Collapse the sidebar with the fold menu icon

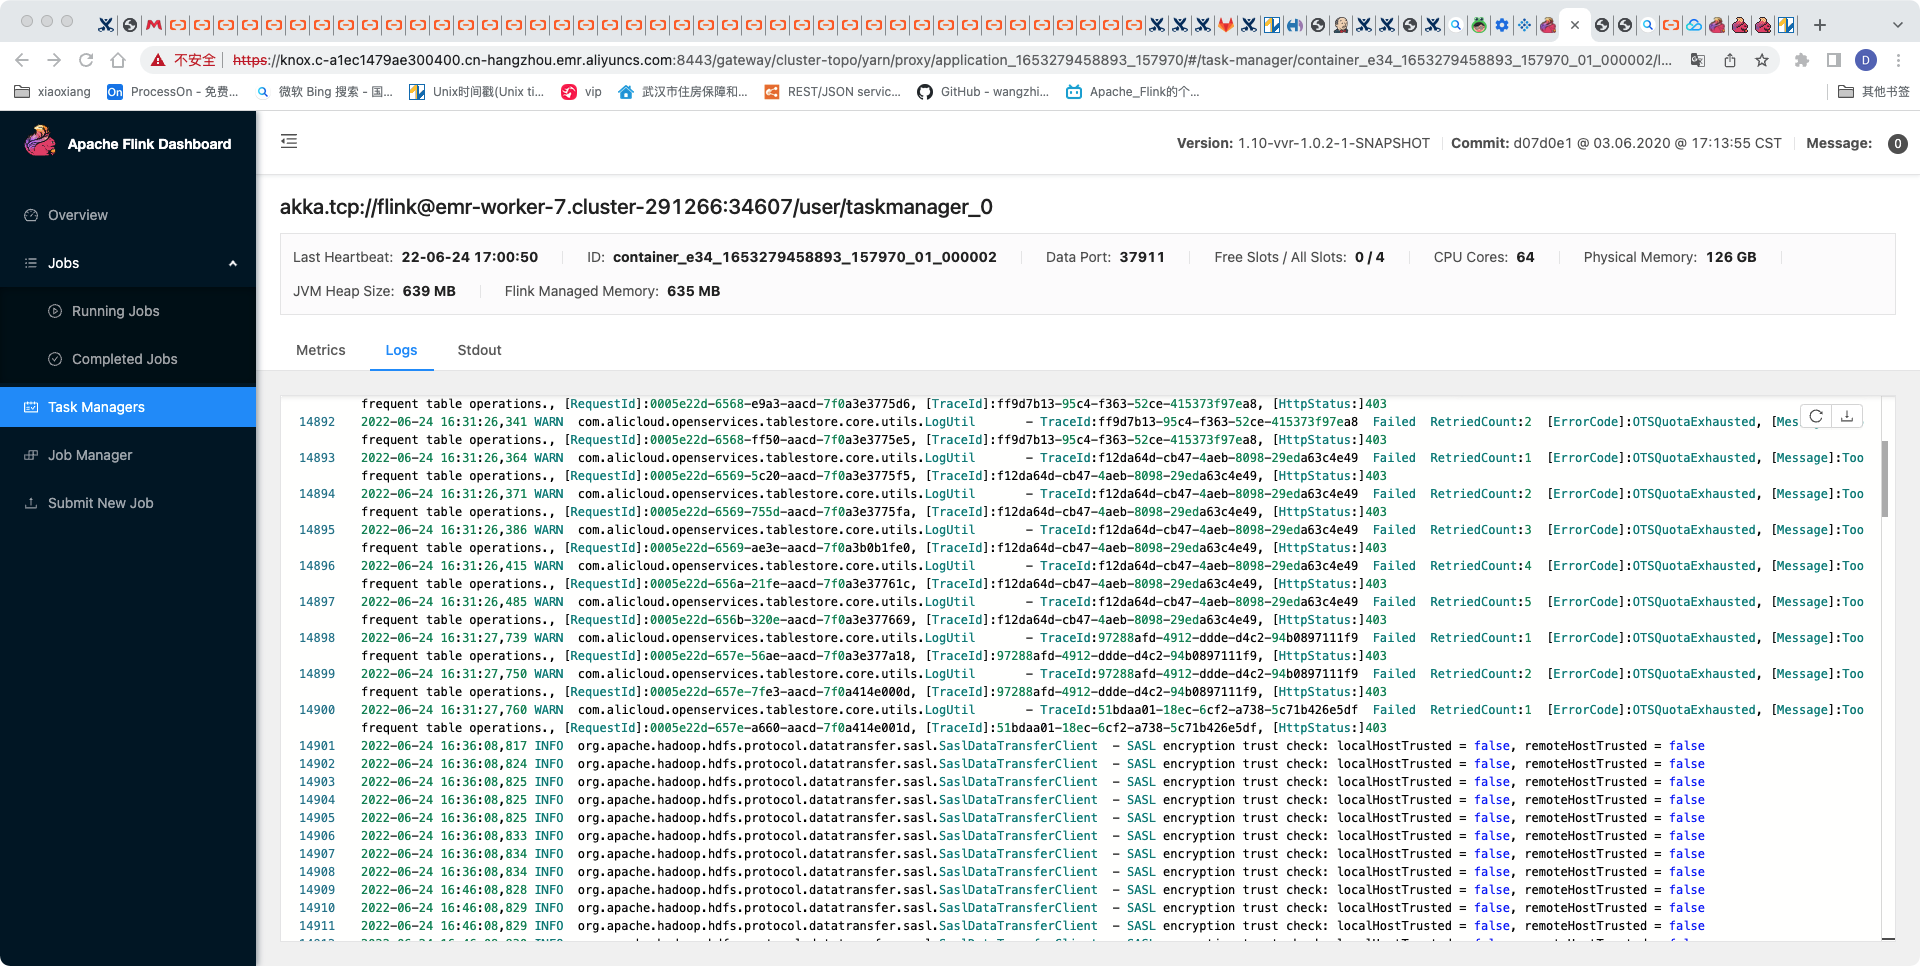(x=289, y=141)
